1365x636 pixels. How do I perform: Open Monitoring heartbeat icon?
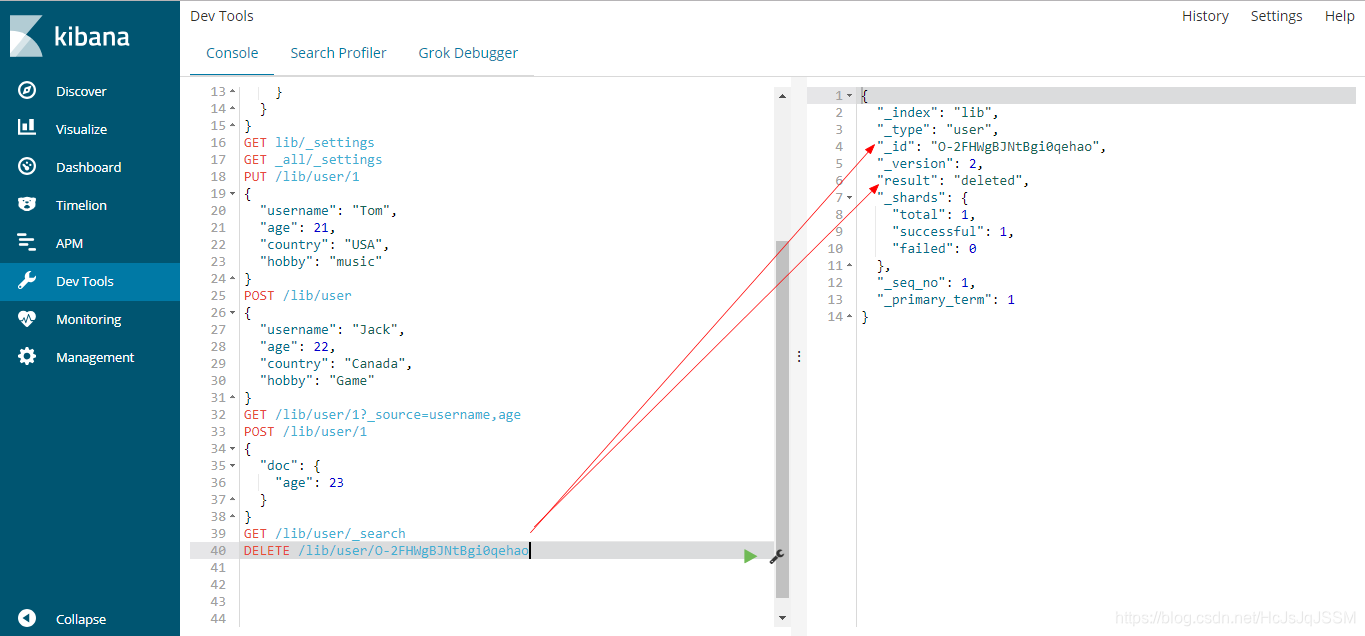tap(27, 319)
